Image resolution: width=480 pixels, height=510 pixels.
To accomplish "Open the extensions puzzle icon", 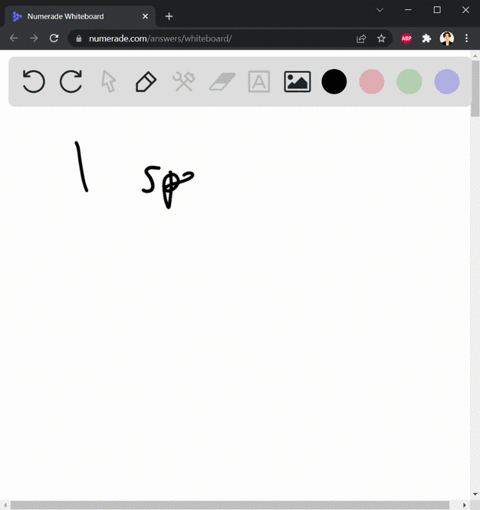I will (426, 38).
